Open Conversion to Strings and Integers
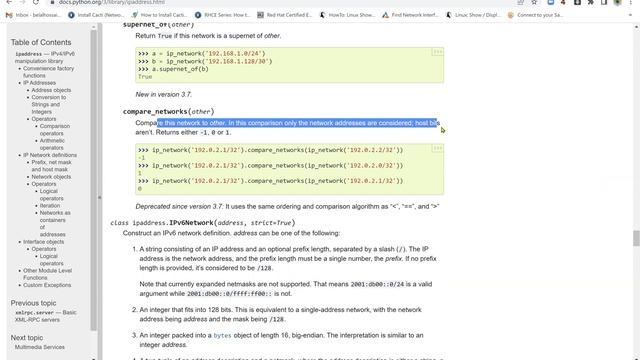The width and height of the screenshot is (640, 360). 49,104
